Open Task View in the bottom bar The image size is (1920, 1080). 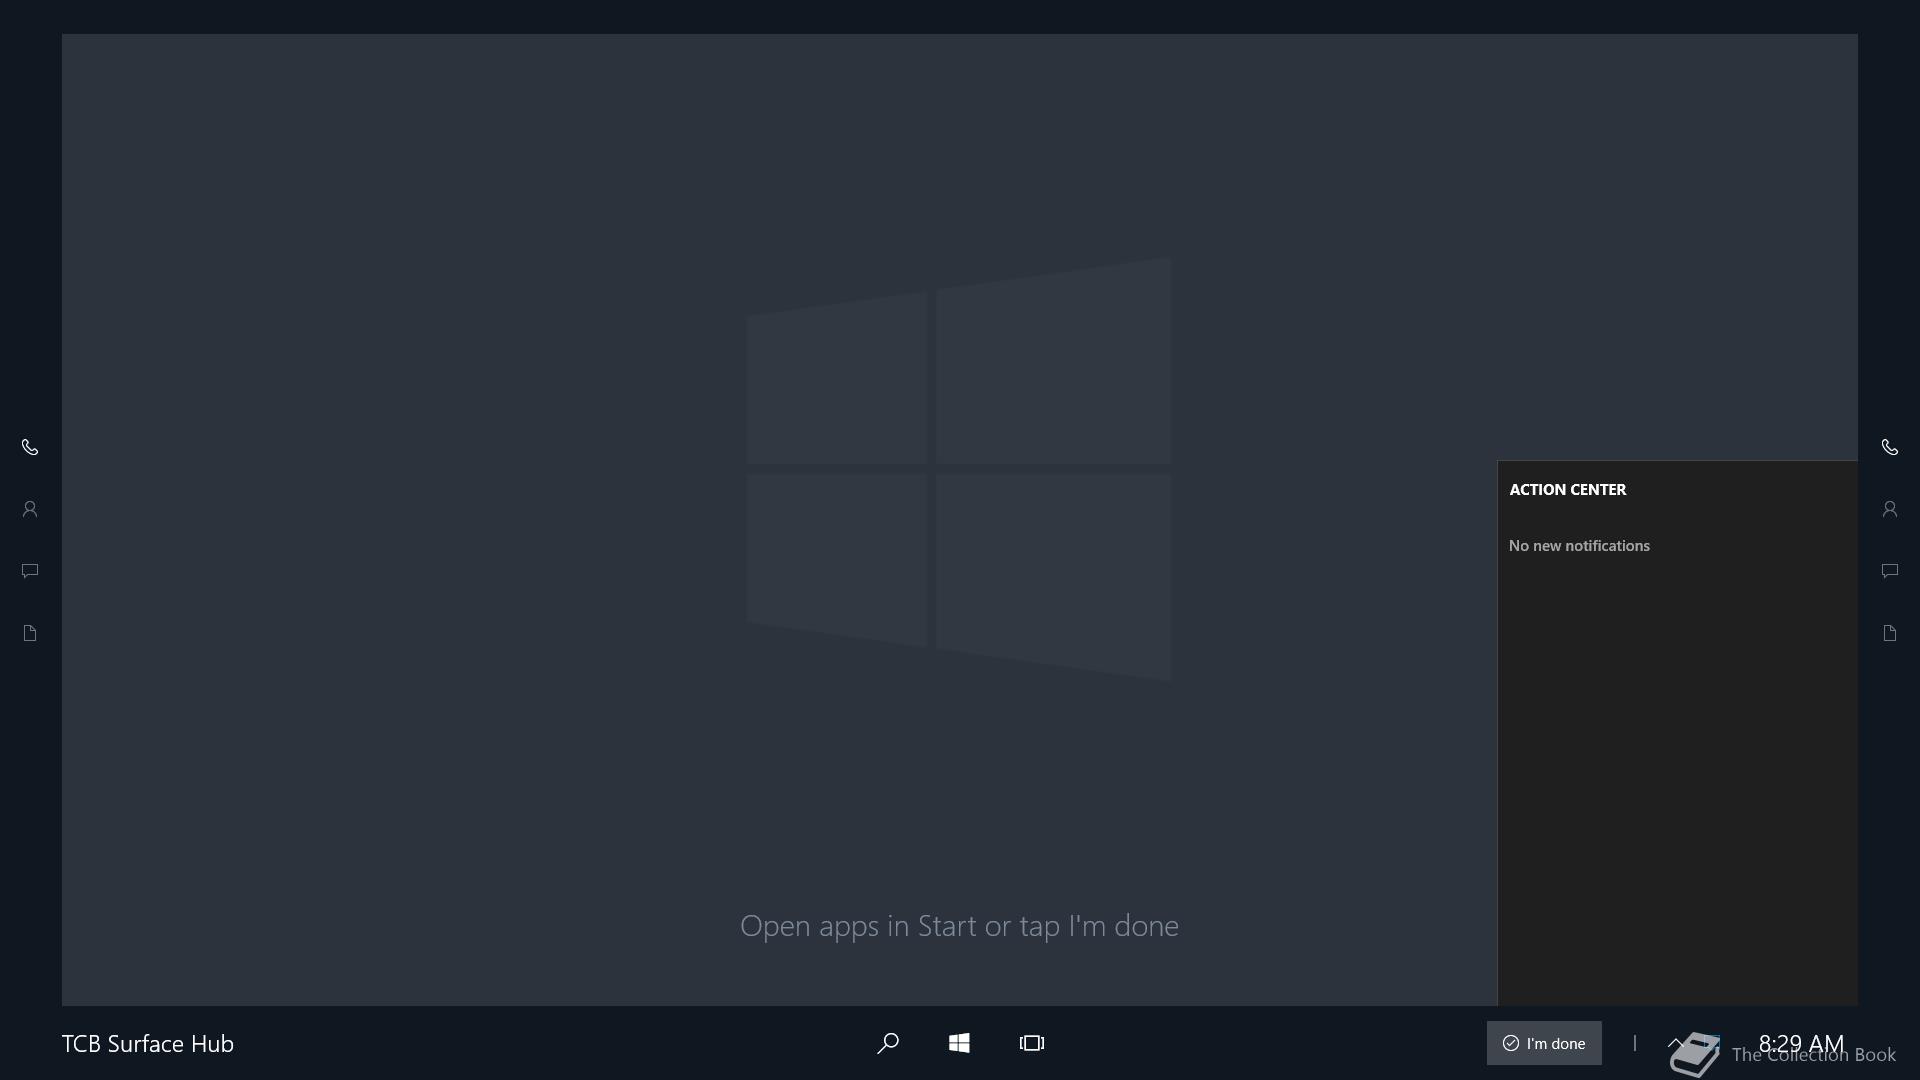point(1032,1043)
